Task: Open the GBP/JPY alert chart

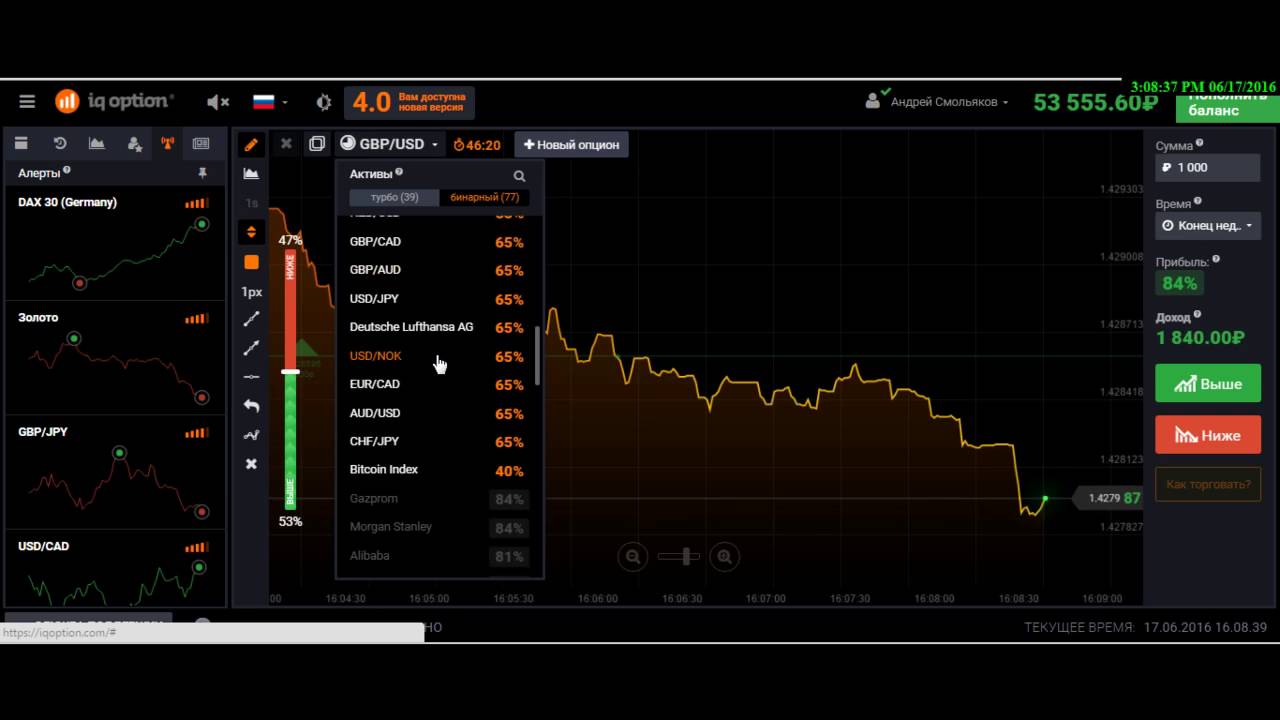Action: point(115,474)
